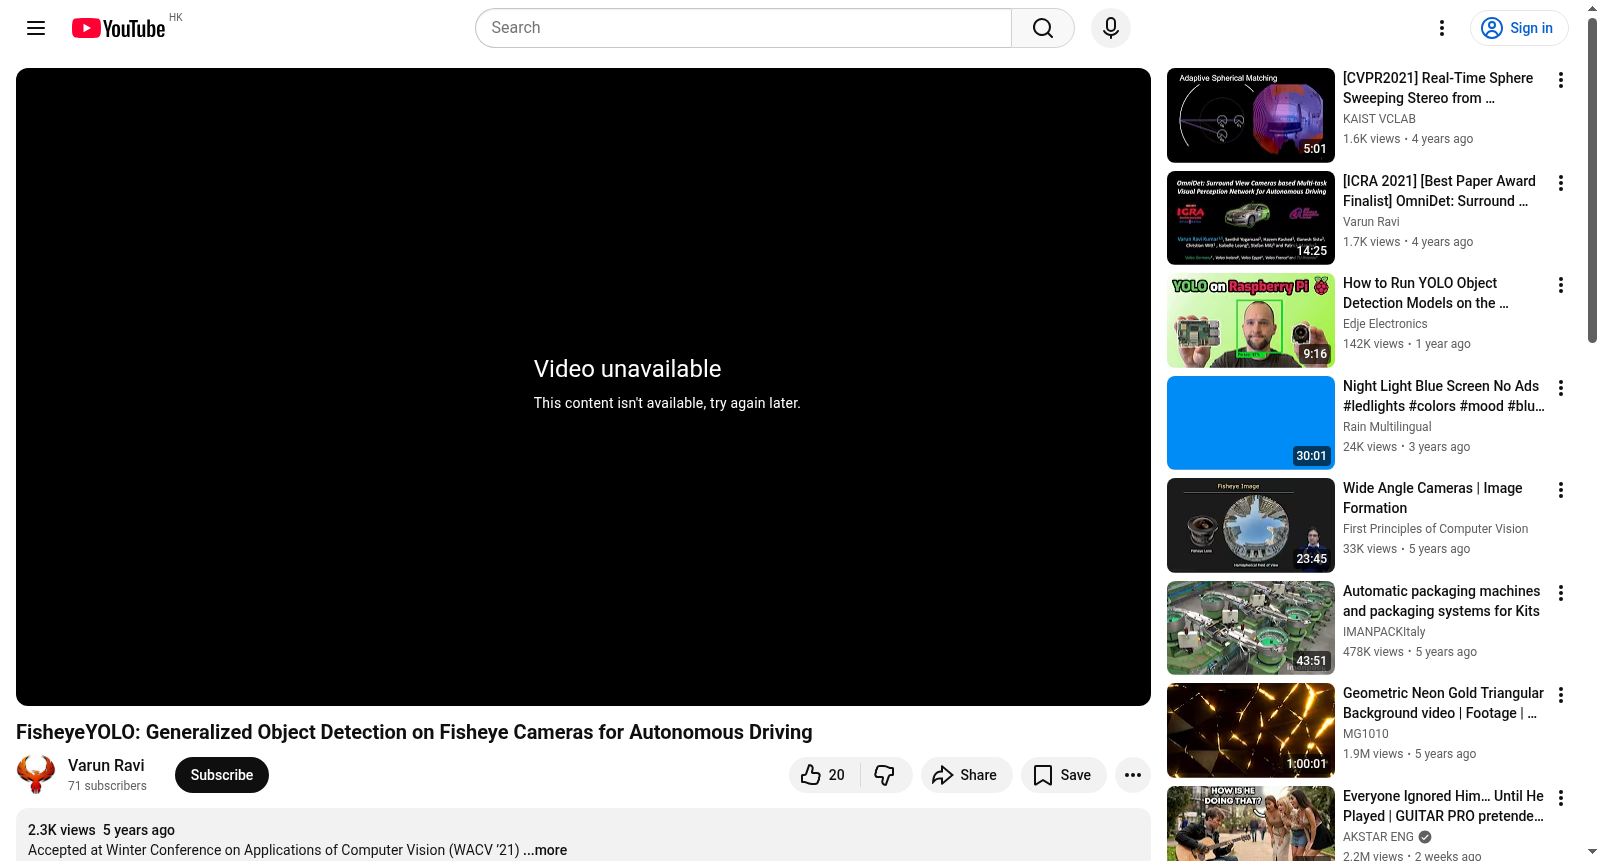Focus the Search input field
The image size is (1600, 861).
[x=744, y=28]
